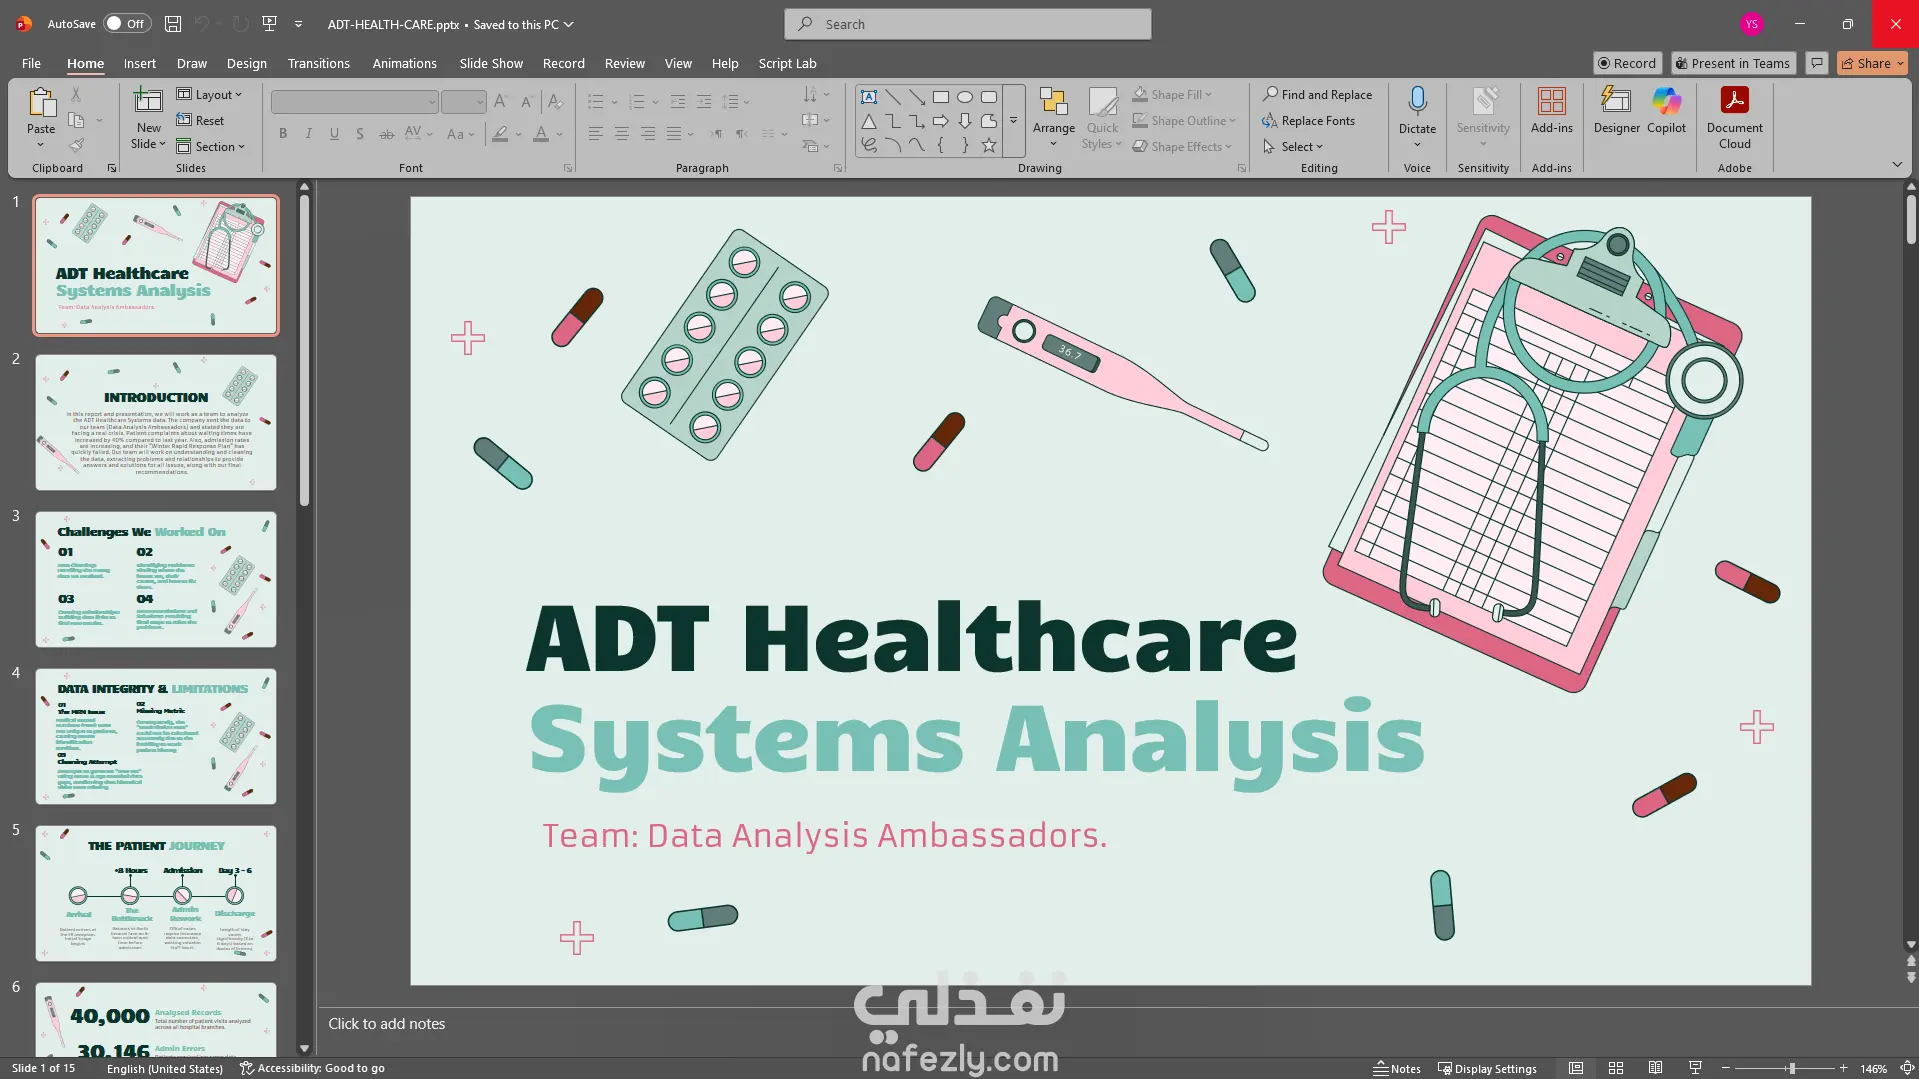
Task: Open the Transitions tab
Action: click(x=319, y=63)
